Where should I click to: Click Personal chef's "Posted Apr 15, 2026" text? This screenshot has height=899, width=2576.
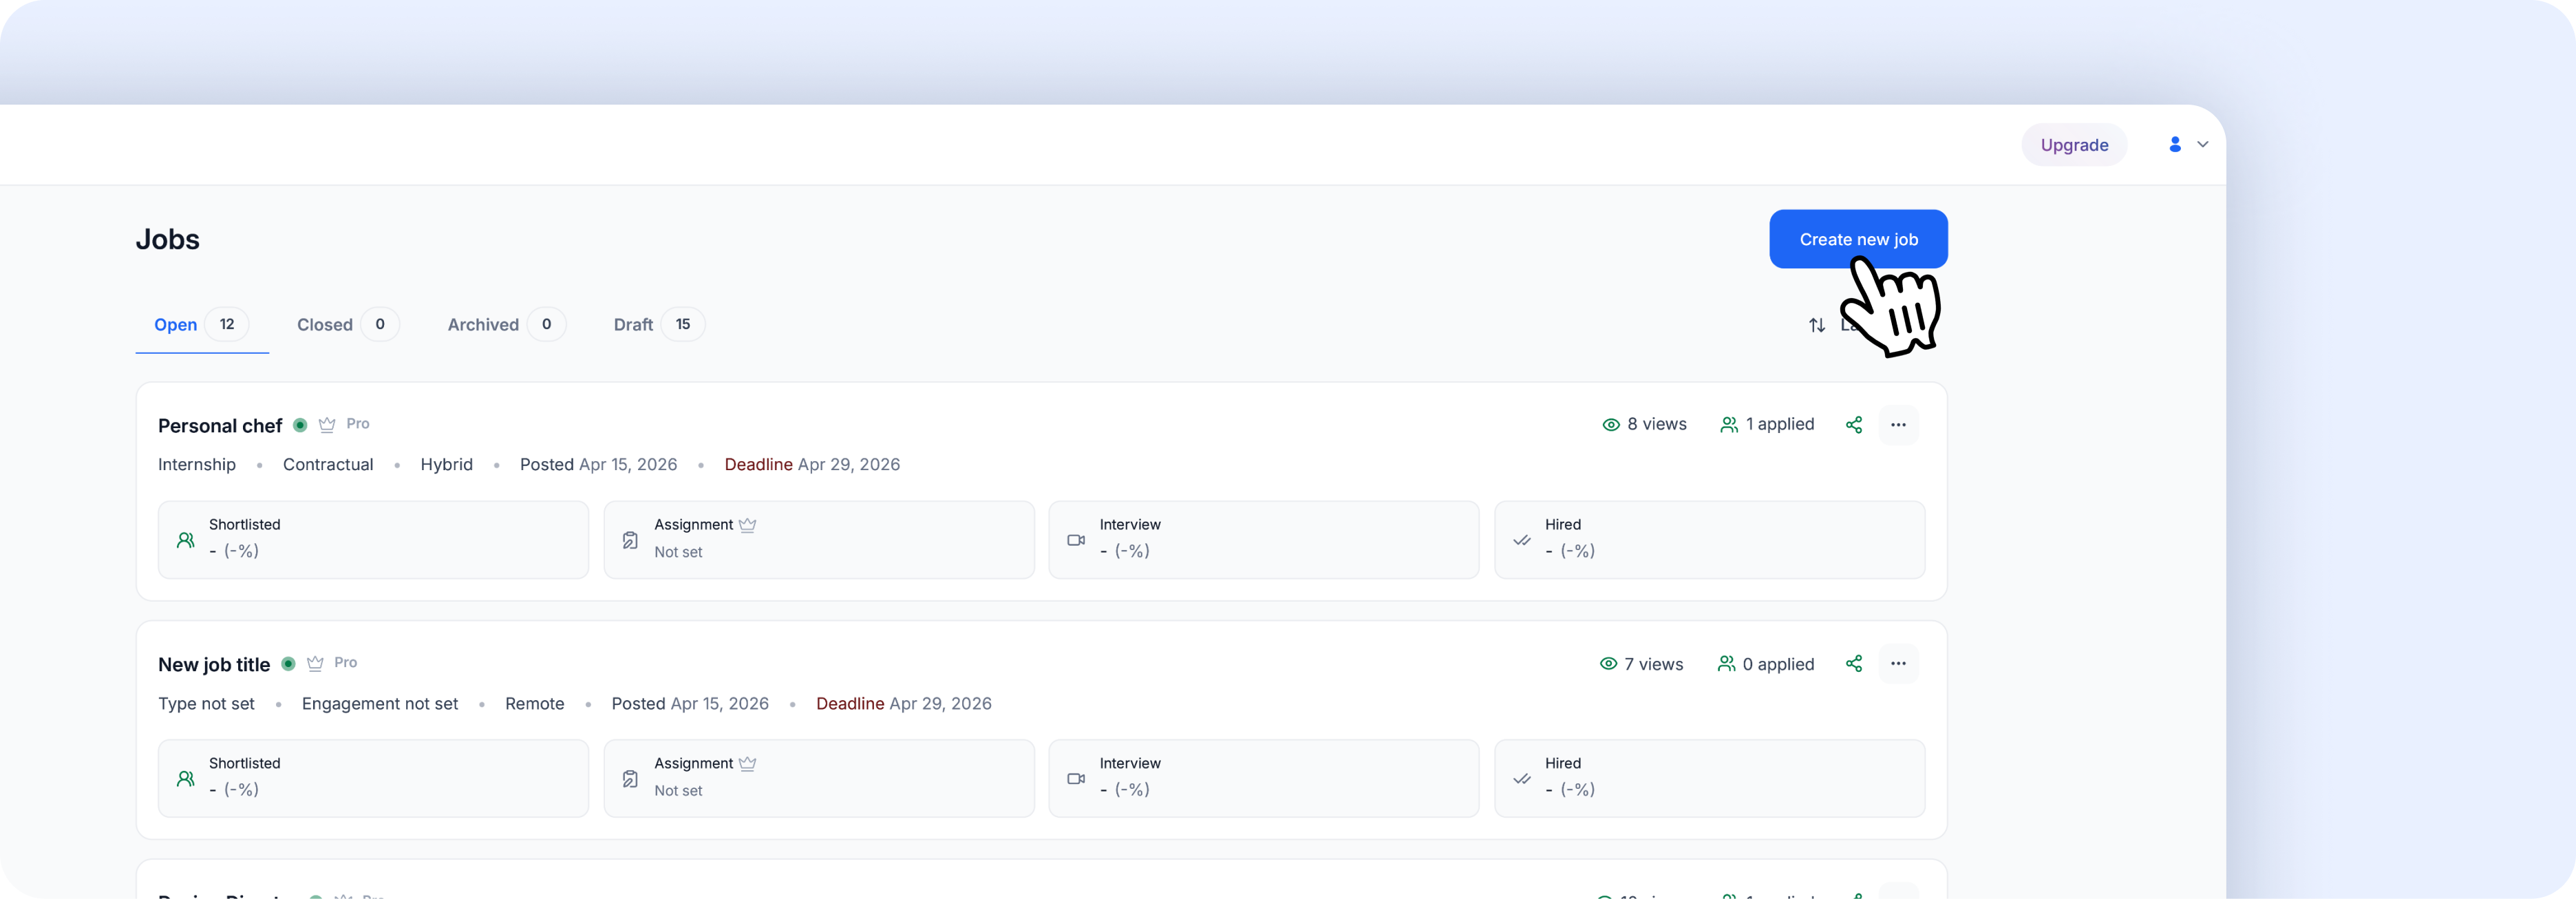(x=598, y=465)
